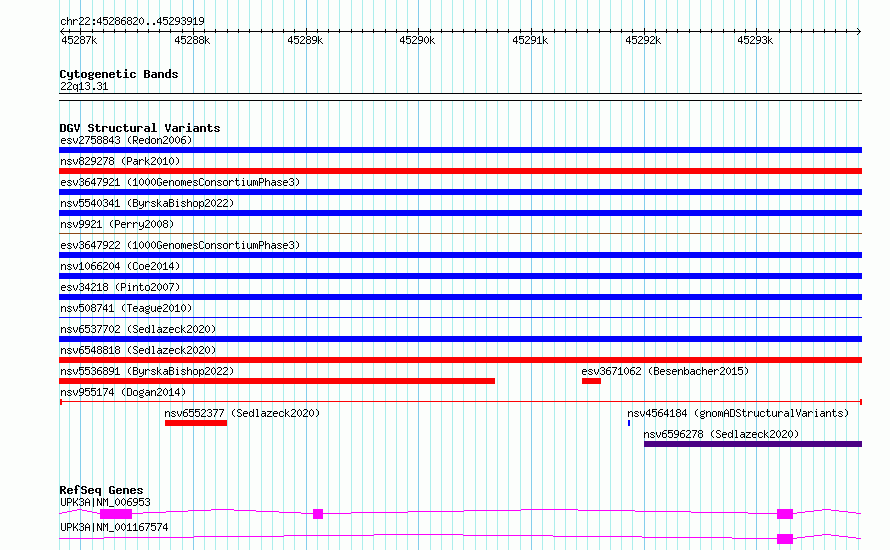Click the blue bar under esv3647921
The width and height of the screenshot is (890, 550).
(460, 192)
